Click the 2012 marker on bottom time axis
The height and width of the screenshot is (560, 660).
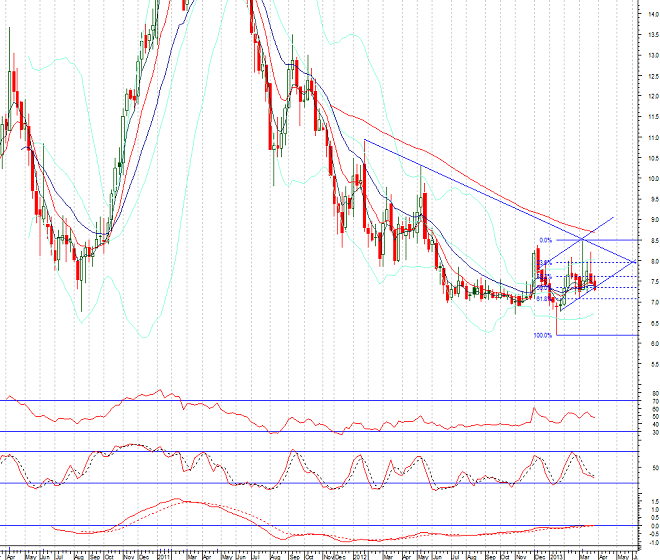[362, 551]
